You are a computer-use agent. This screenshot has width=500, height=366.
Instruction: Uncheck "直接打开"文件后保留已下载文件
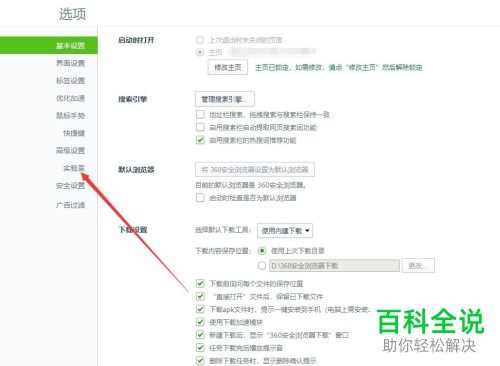(x=200, y=296)
